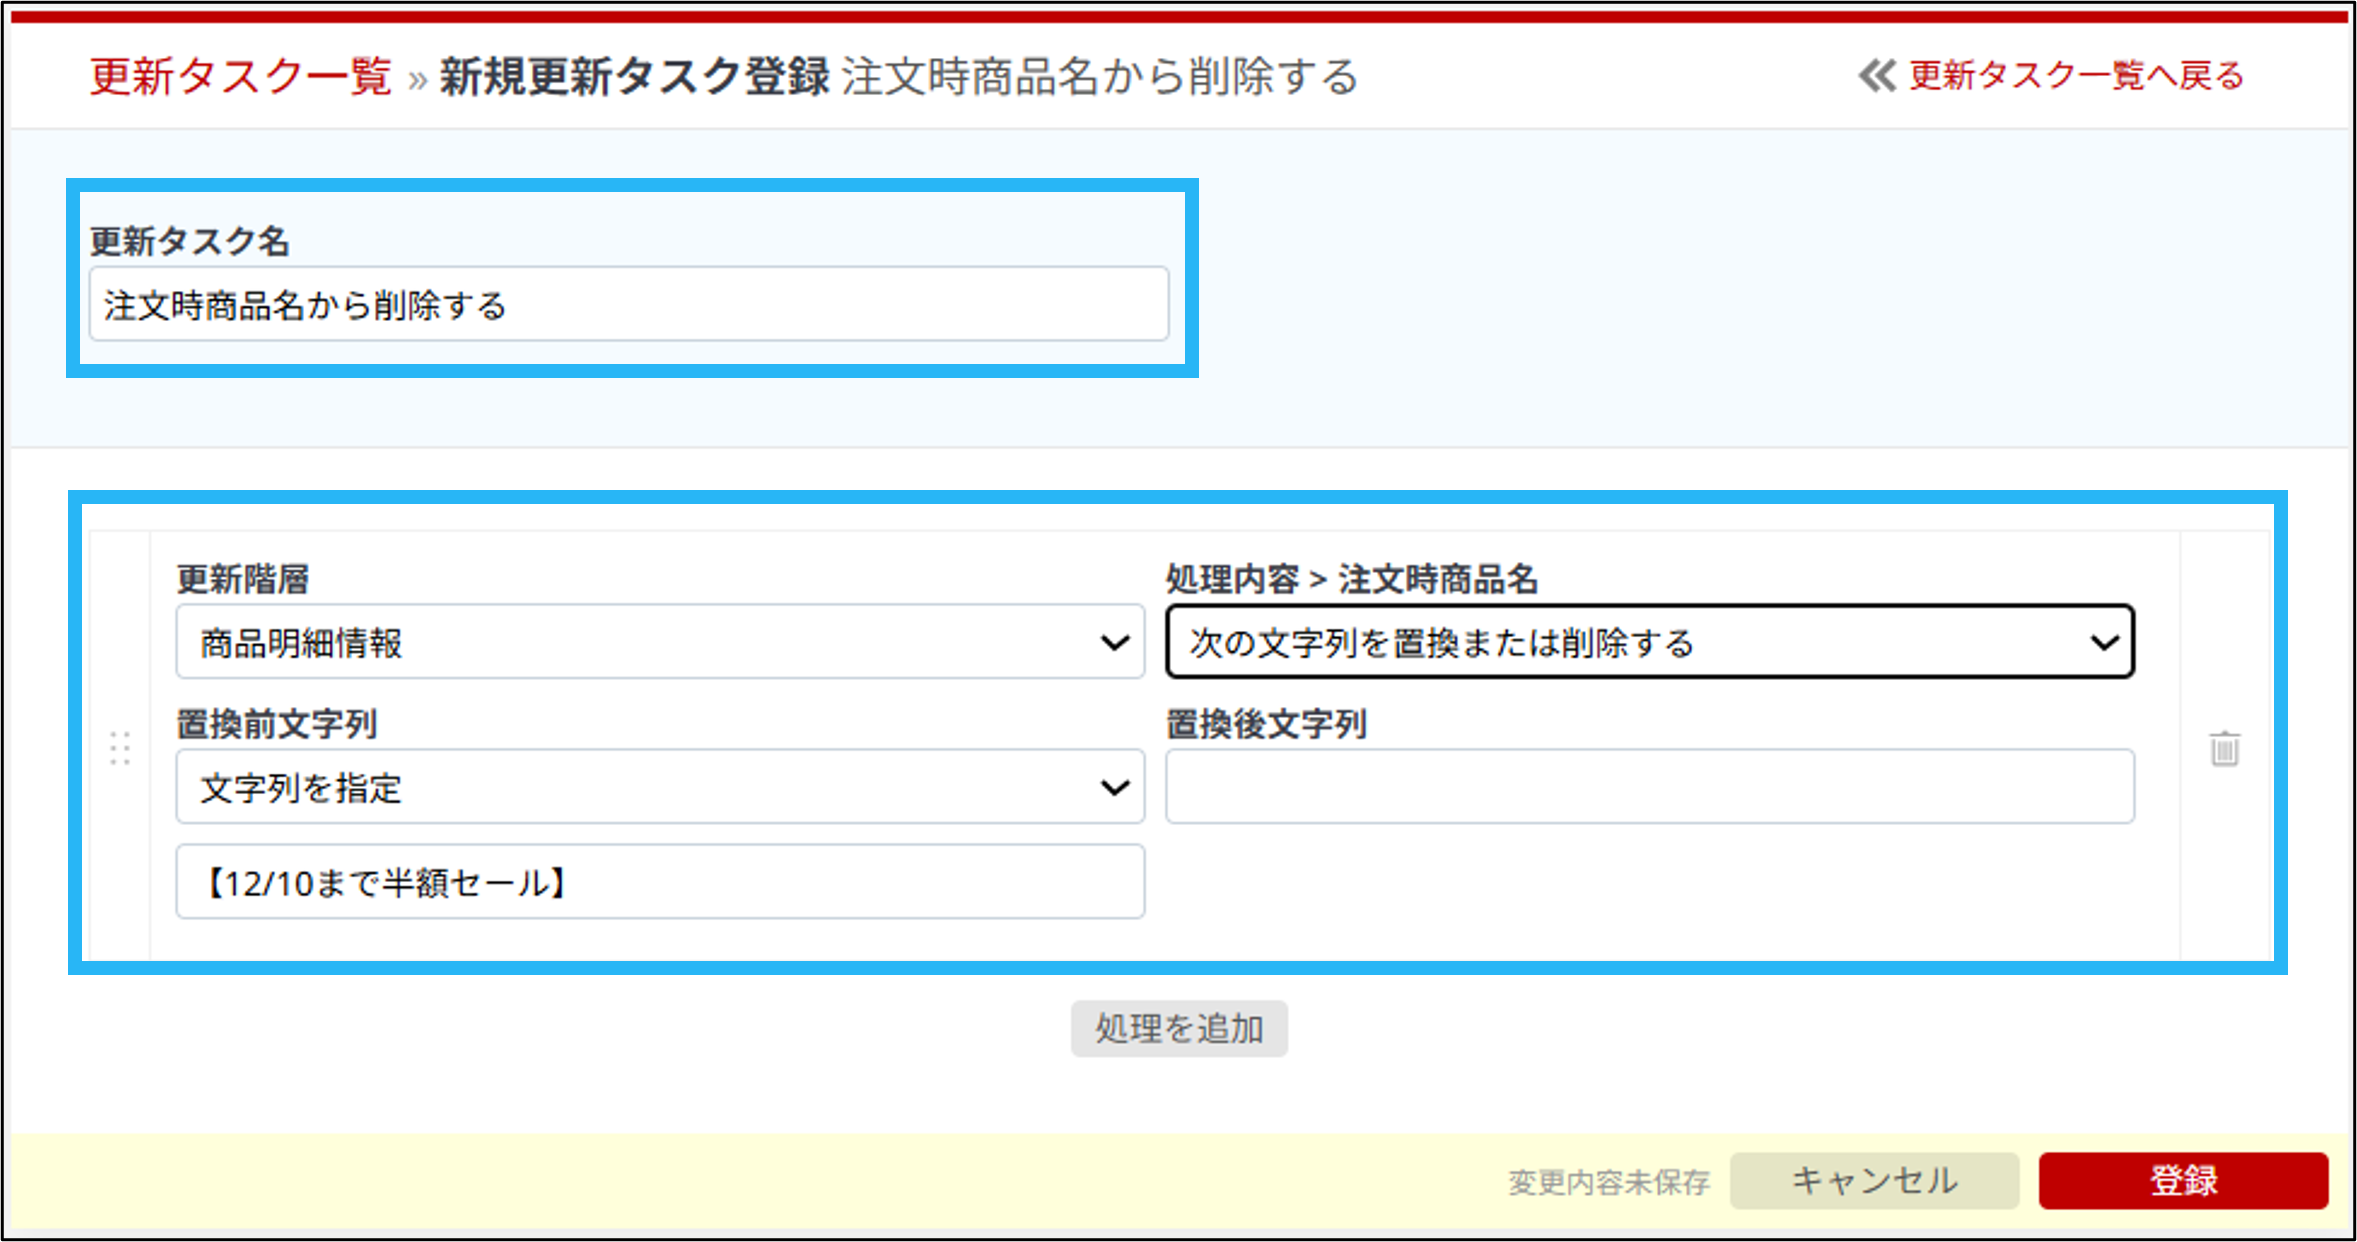Viewport: 2357px width, 1242px height.
Task: Click the 新規更新タスク登録 page heading
Action: pos(634,77)
